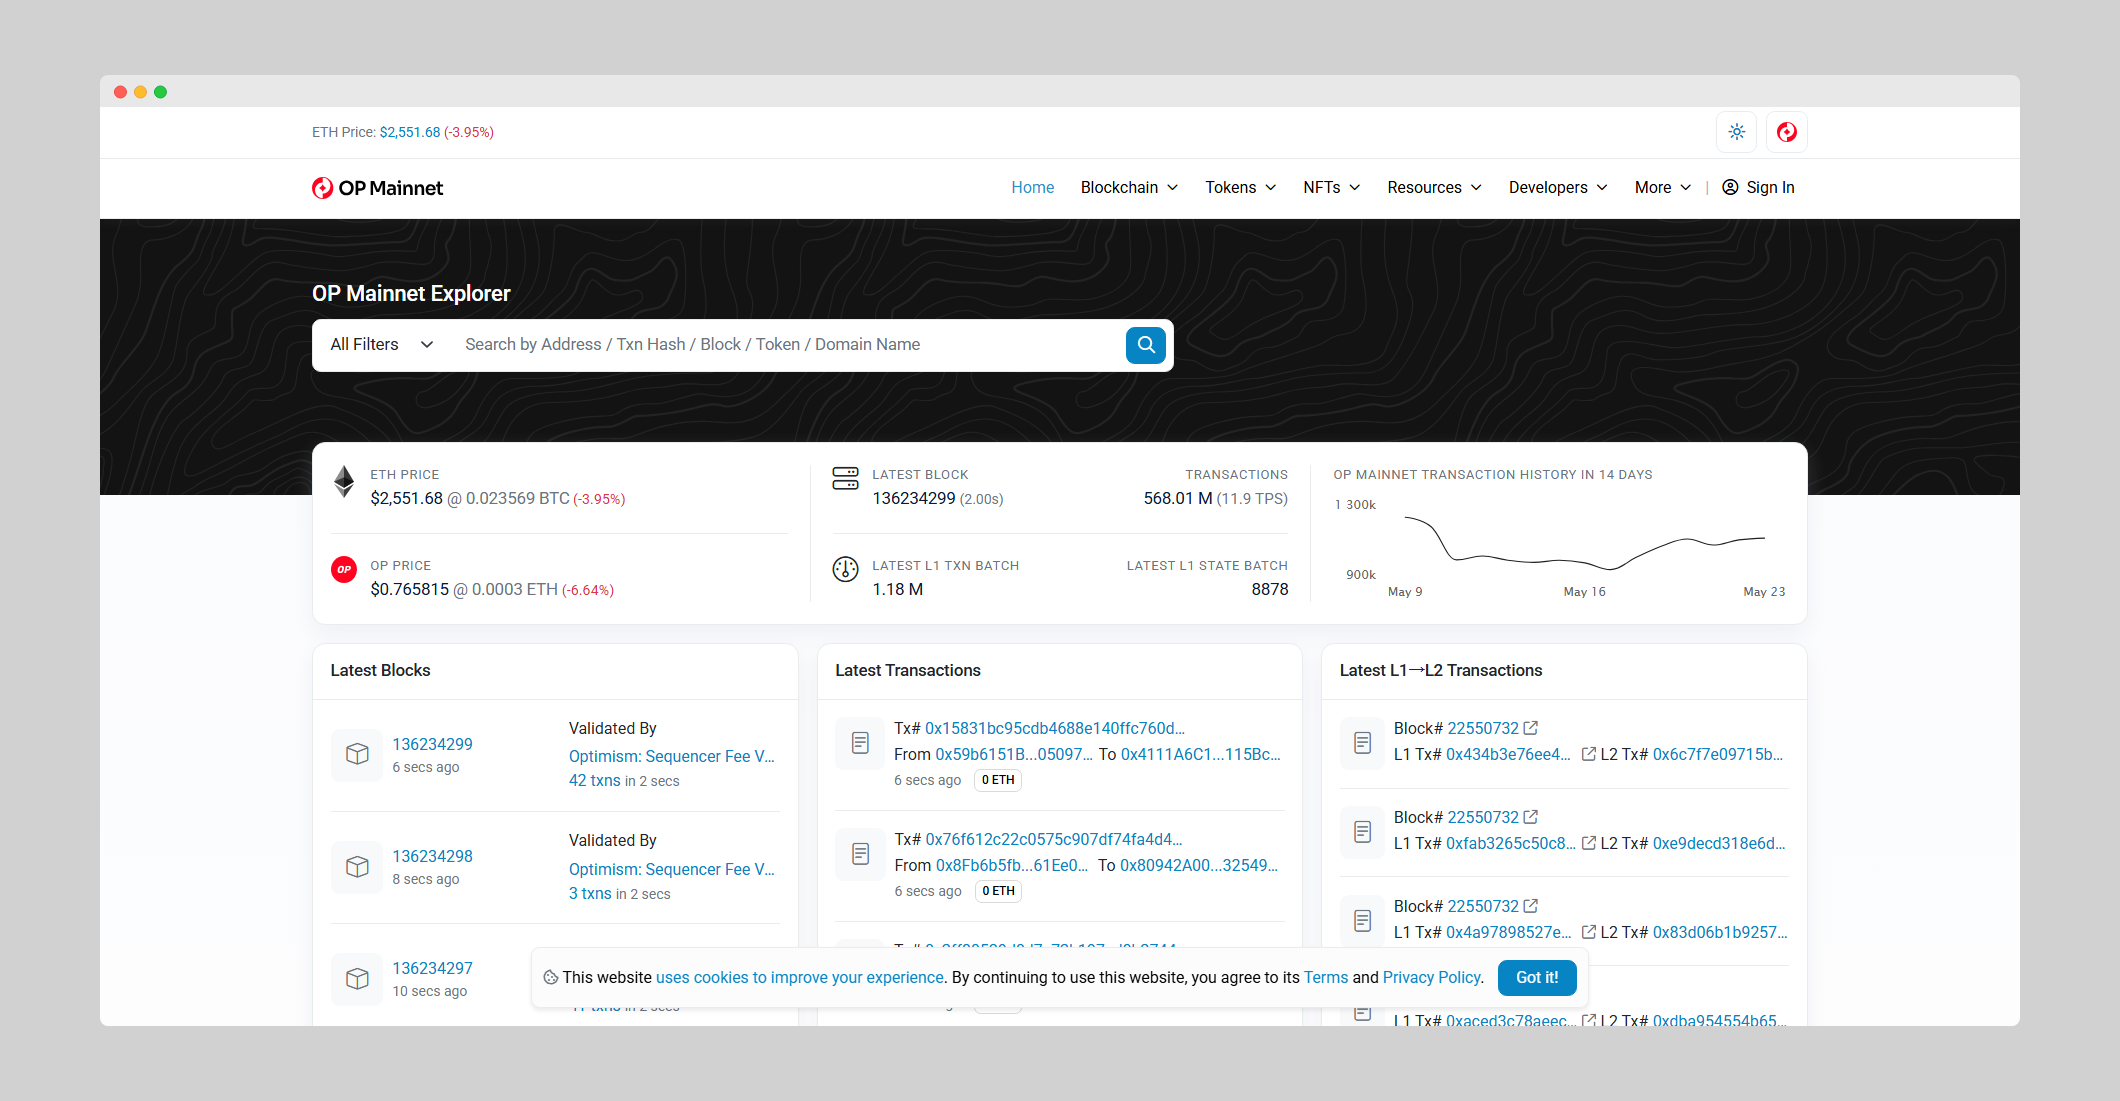The width and height of the screenshot is (2120, 1101).
Task: Open block 136234298 link
Action: pyautogui.click(x=432, y=857)
